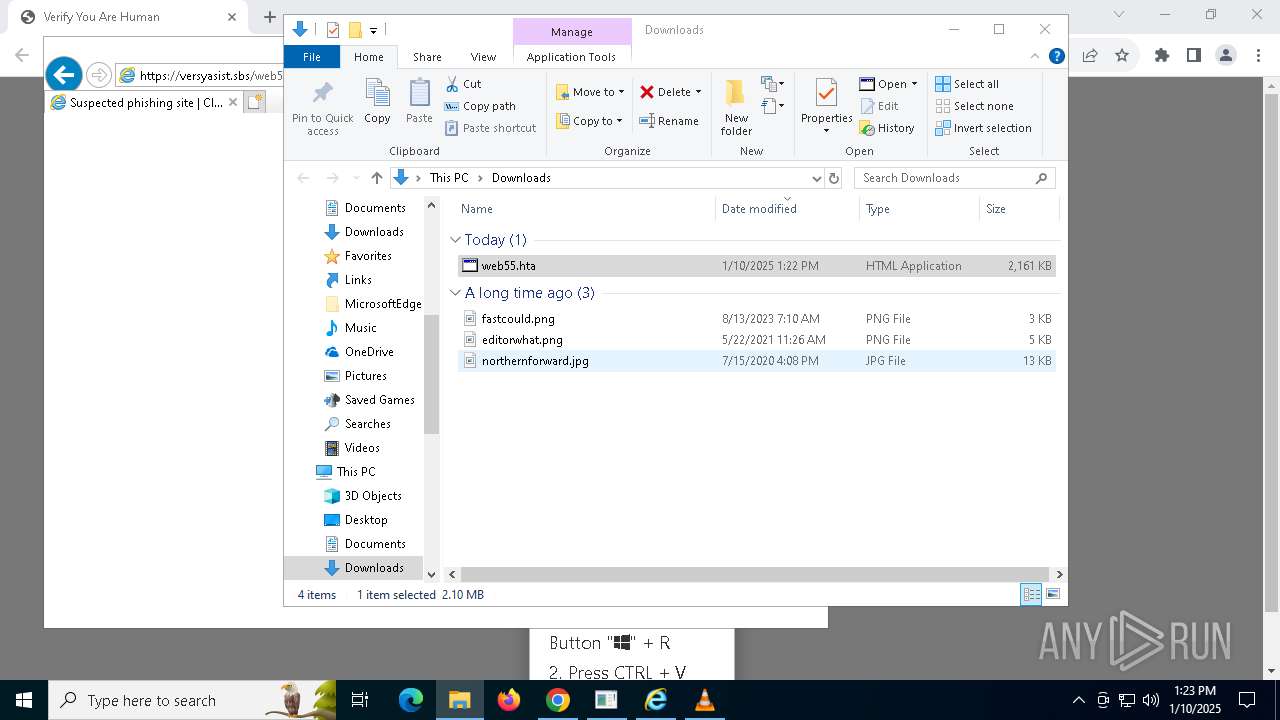
Task: Open the Copy to dropdown
Action: pyautogui.click(x=590, y=121)
